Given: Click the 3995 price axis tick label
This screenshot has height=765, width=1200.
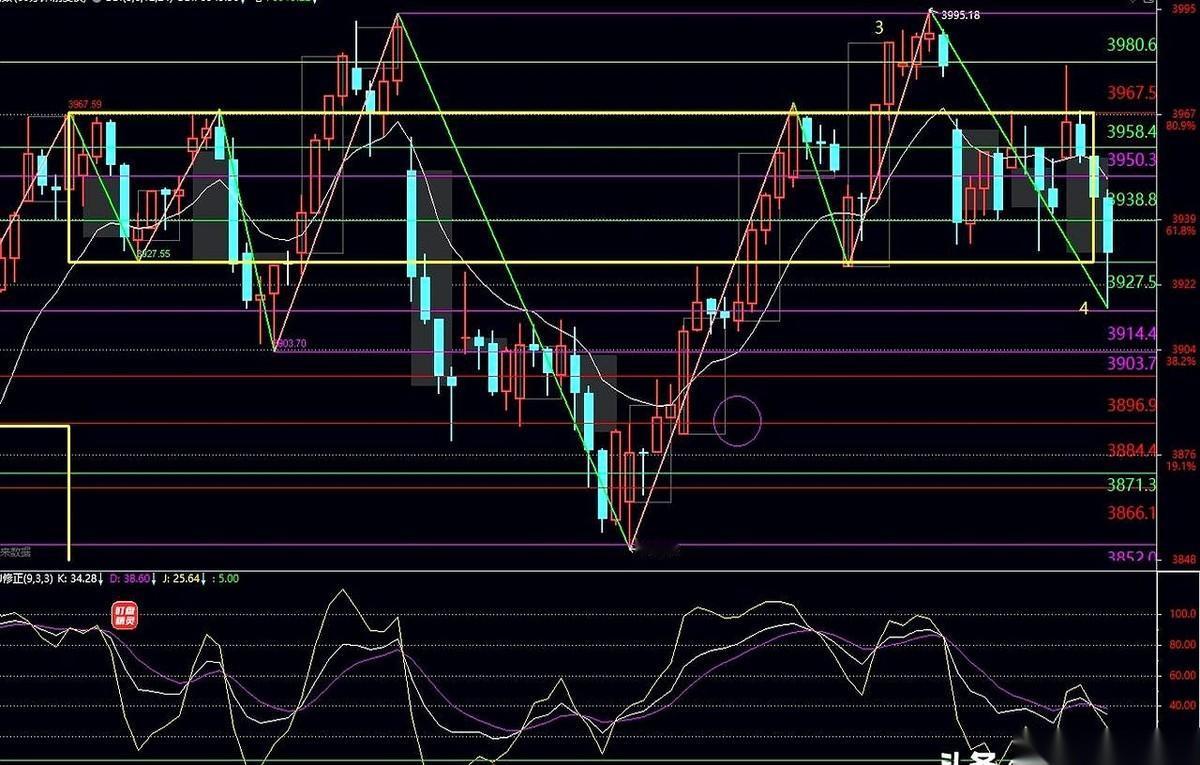Looking at the screenshot, I should tap(1182, 9).
